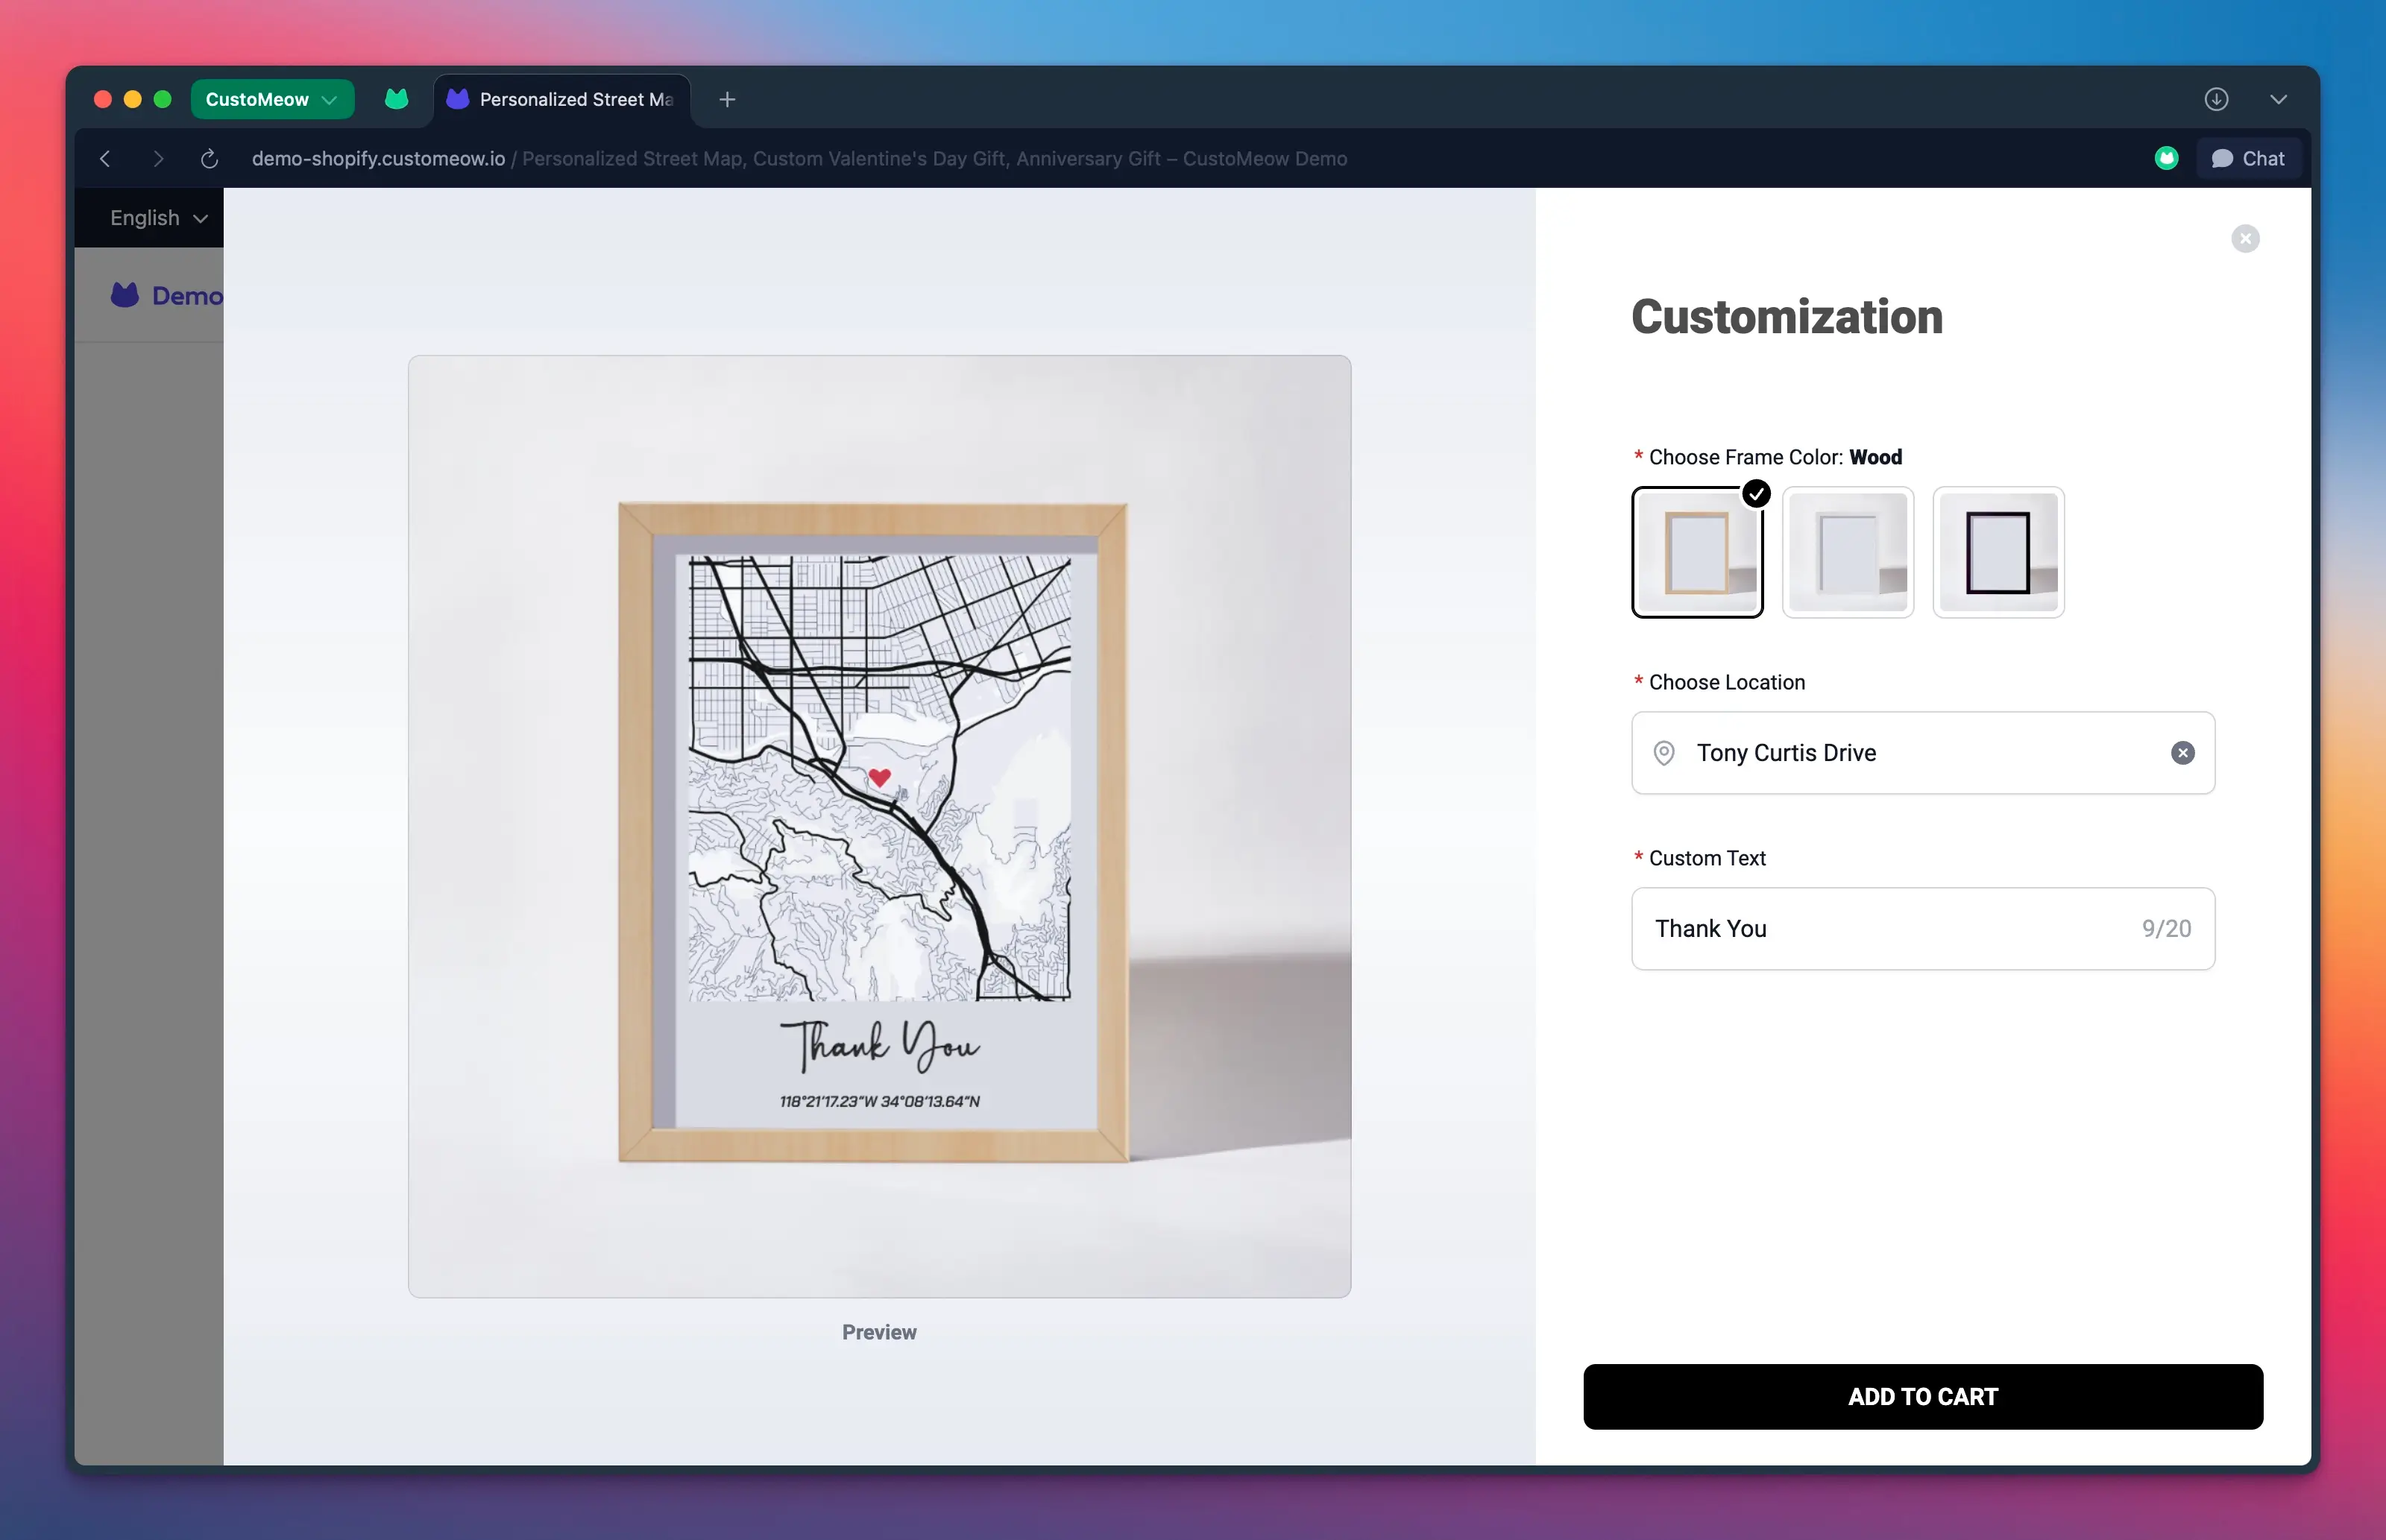Click the Preview label below the image

pos(879,1332)
